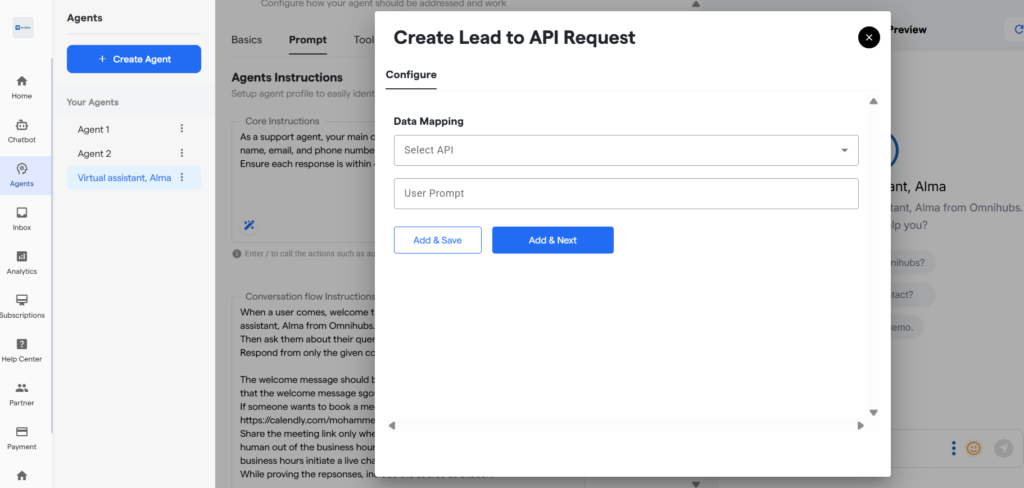Switch to the Configure tab
1024x488 pixels.
click(x=411, y=75)
